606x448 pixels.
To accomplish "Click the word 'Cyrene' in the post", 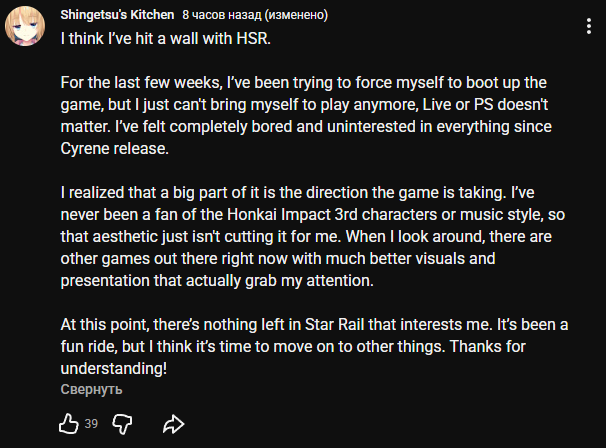I will pos(88,149).
